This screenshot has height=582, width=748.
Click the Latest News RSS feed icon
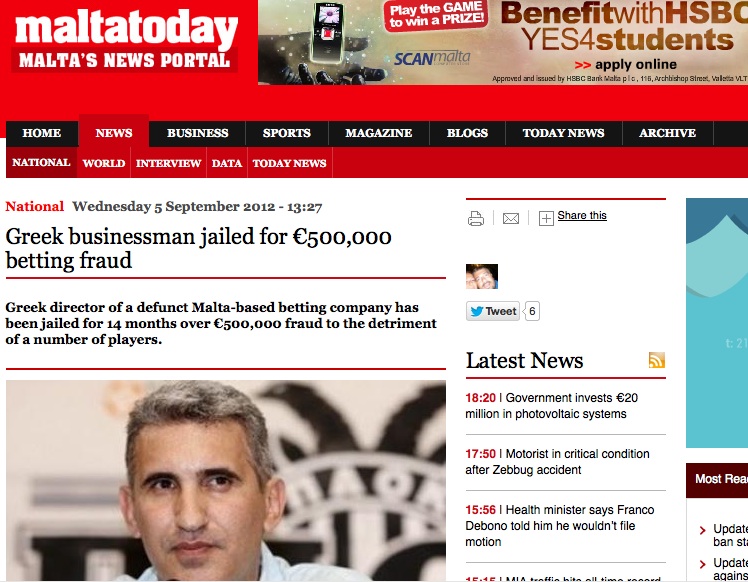tap(657, 360)
